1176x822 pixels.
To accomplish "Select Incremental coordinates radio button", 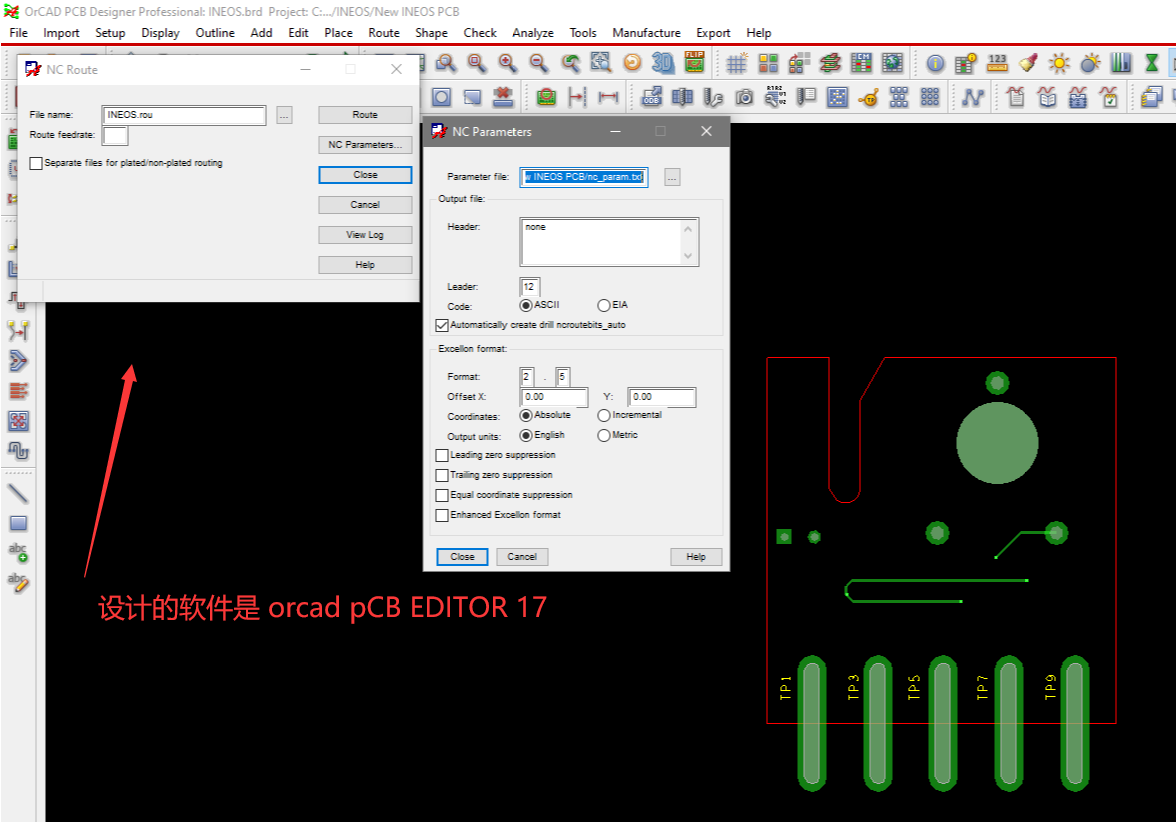I will click(x=604, y=416).
